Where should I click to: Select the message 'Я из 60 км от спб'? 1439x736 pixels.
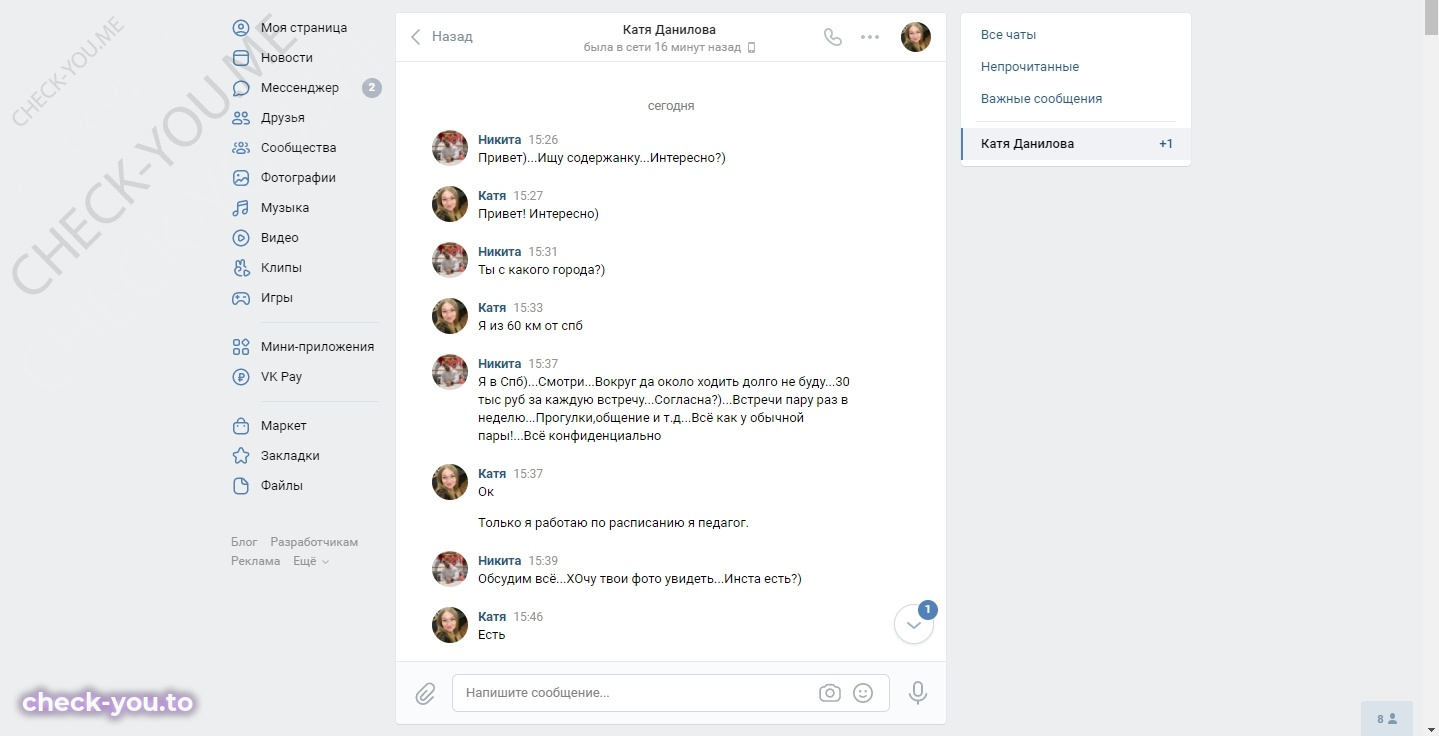[530, 326]
